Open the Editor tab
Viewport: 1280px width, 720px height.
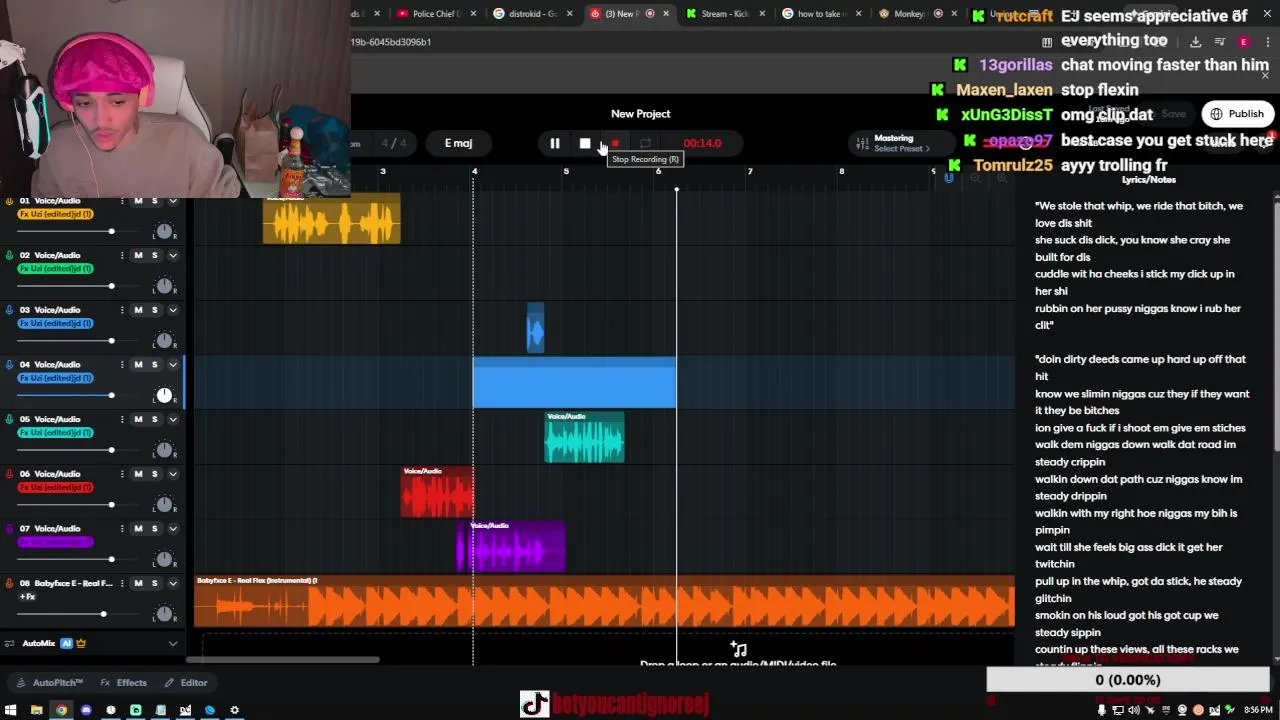[186, 683]
